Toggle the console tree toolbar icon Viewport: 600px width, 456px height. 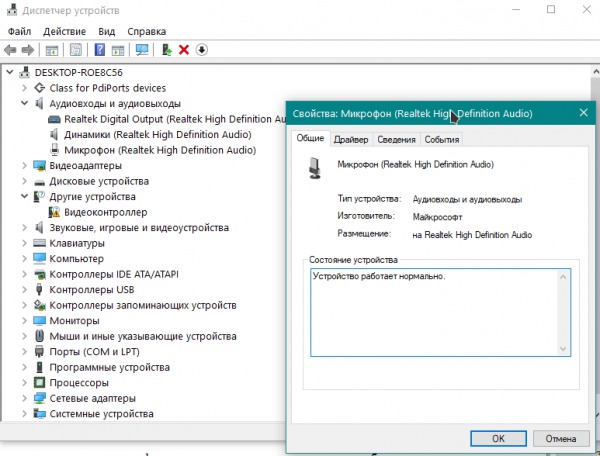click(x=52, y=50)
